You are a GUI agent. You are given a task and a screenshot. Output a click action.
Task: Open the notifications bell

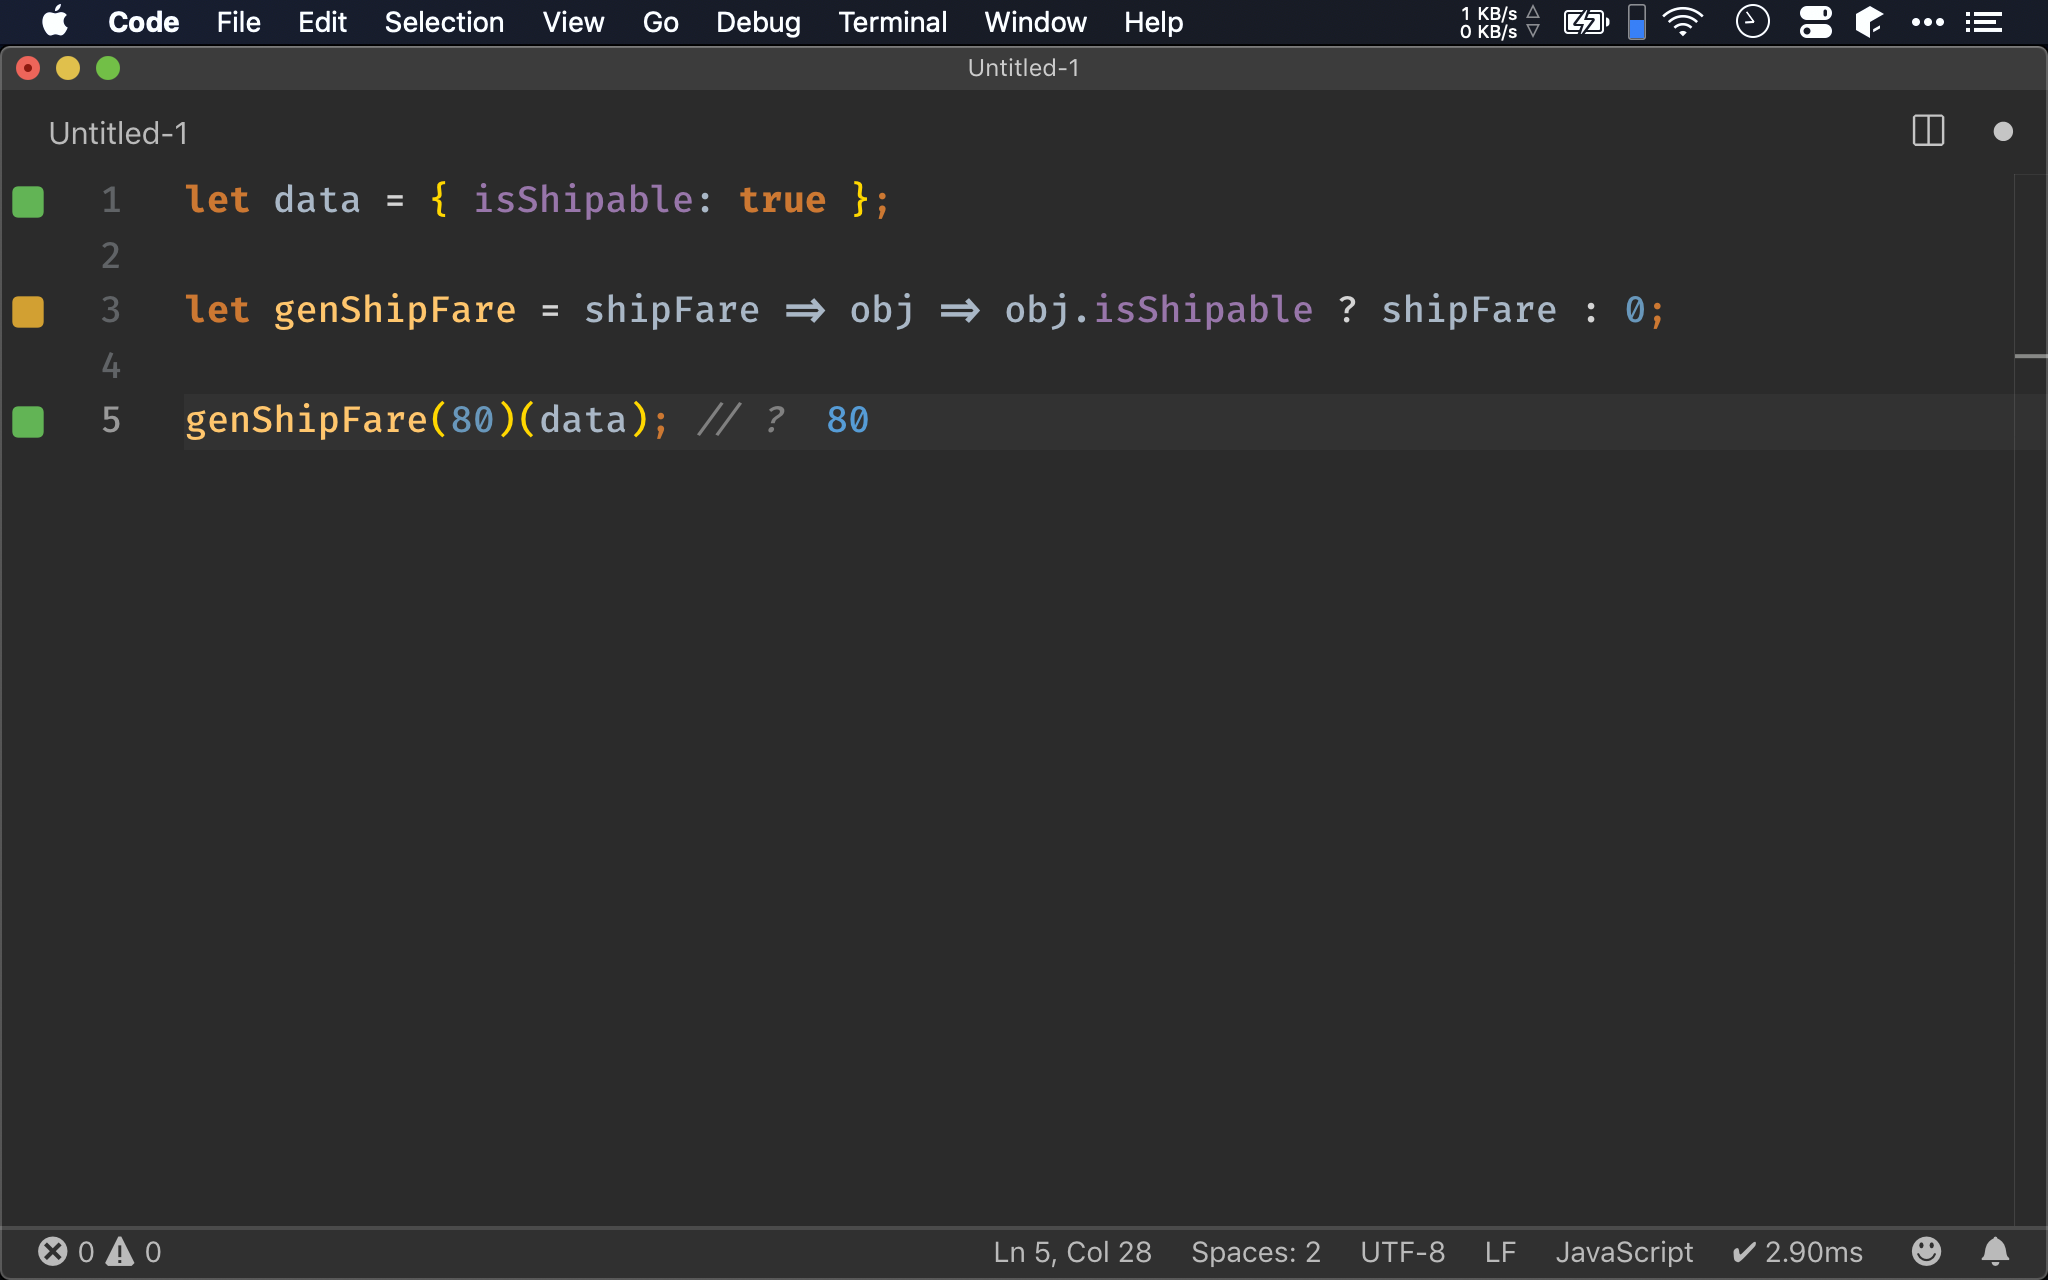[x=1995, y=1251]
